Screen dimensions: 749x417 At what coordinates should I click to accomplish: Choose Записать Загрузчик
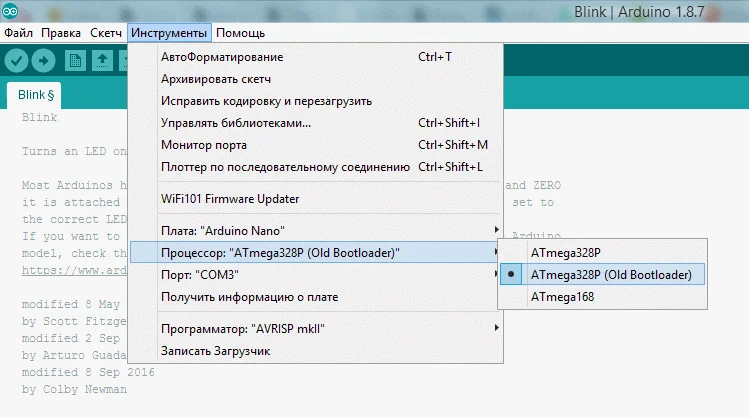316,351
